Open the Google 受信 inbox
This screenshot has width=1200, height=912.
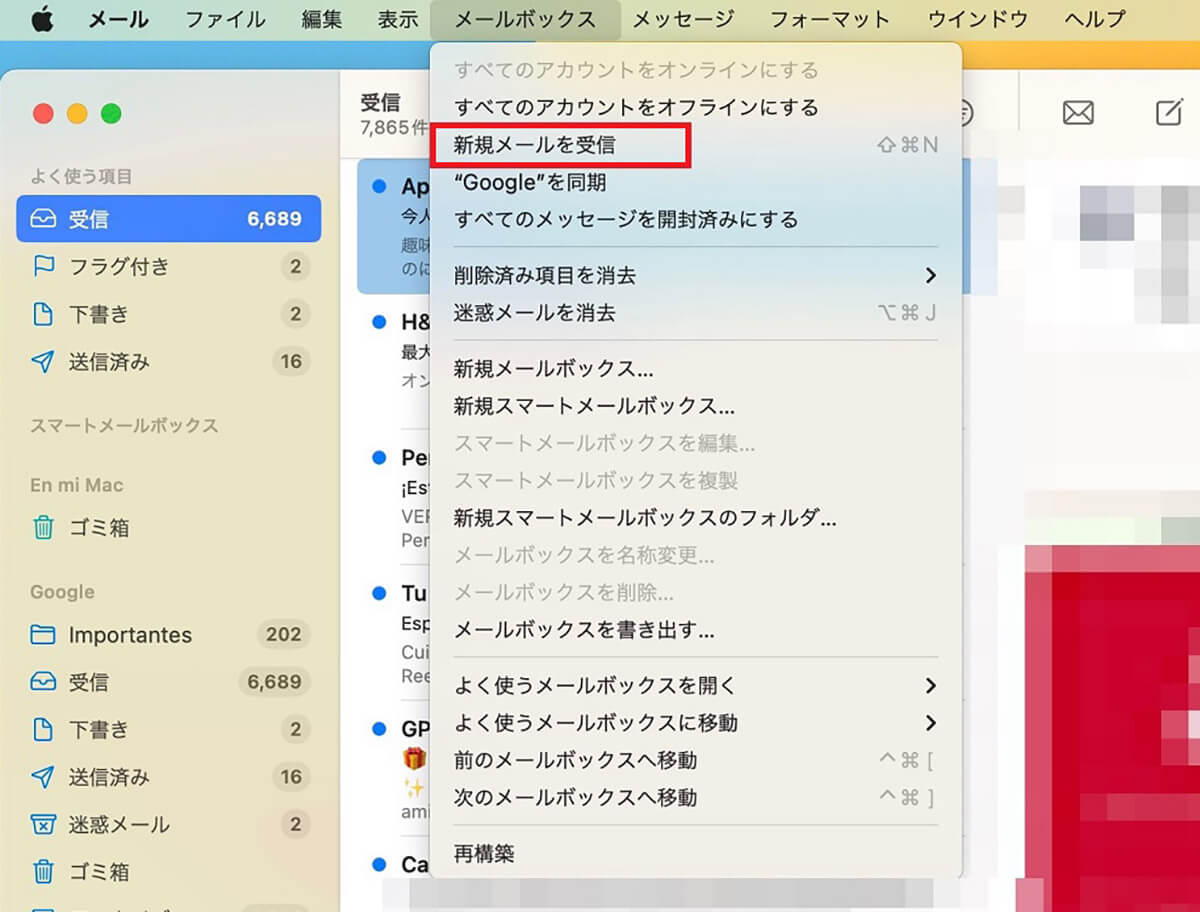[x=168, y=682]
